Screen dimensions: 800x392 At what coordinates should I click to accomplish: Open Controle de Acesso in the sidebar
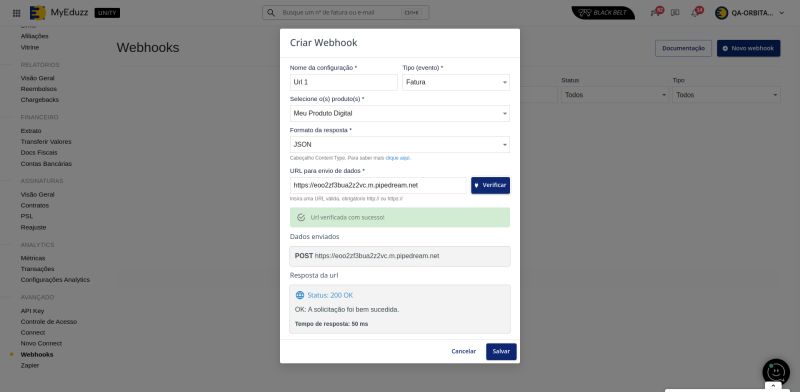click(x=48, y=322)
